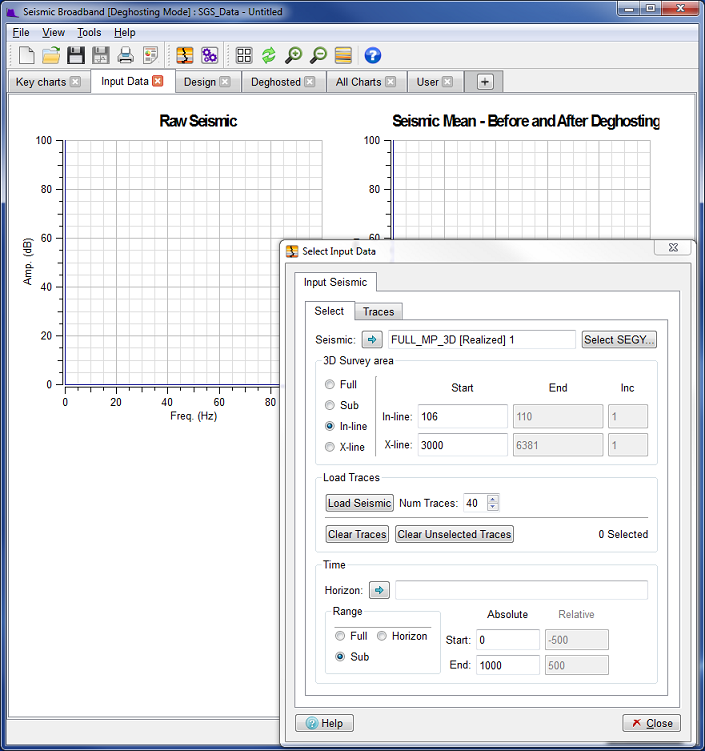Click the dialog Help button

tap(325, 723)
